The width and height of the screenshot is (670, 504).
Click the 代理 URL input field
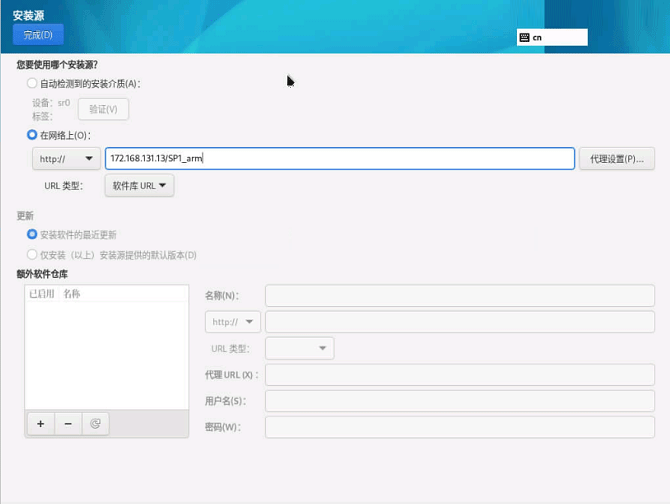pos(459,374)
